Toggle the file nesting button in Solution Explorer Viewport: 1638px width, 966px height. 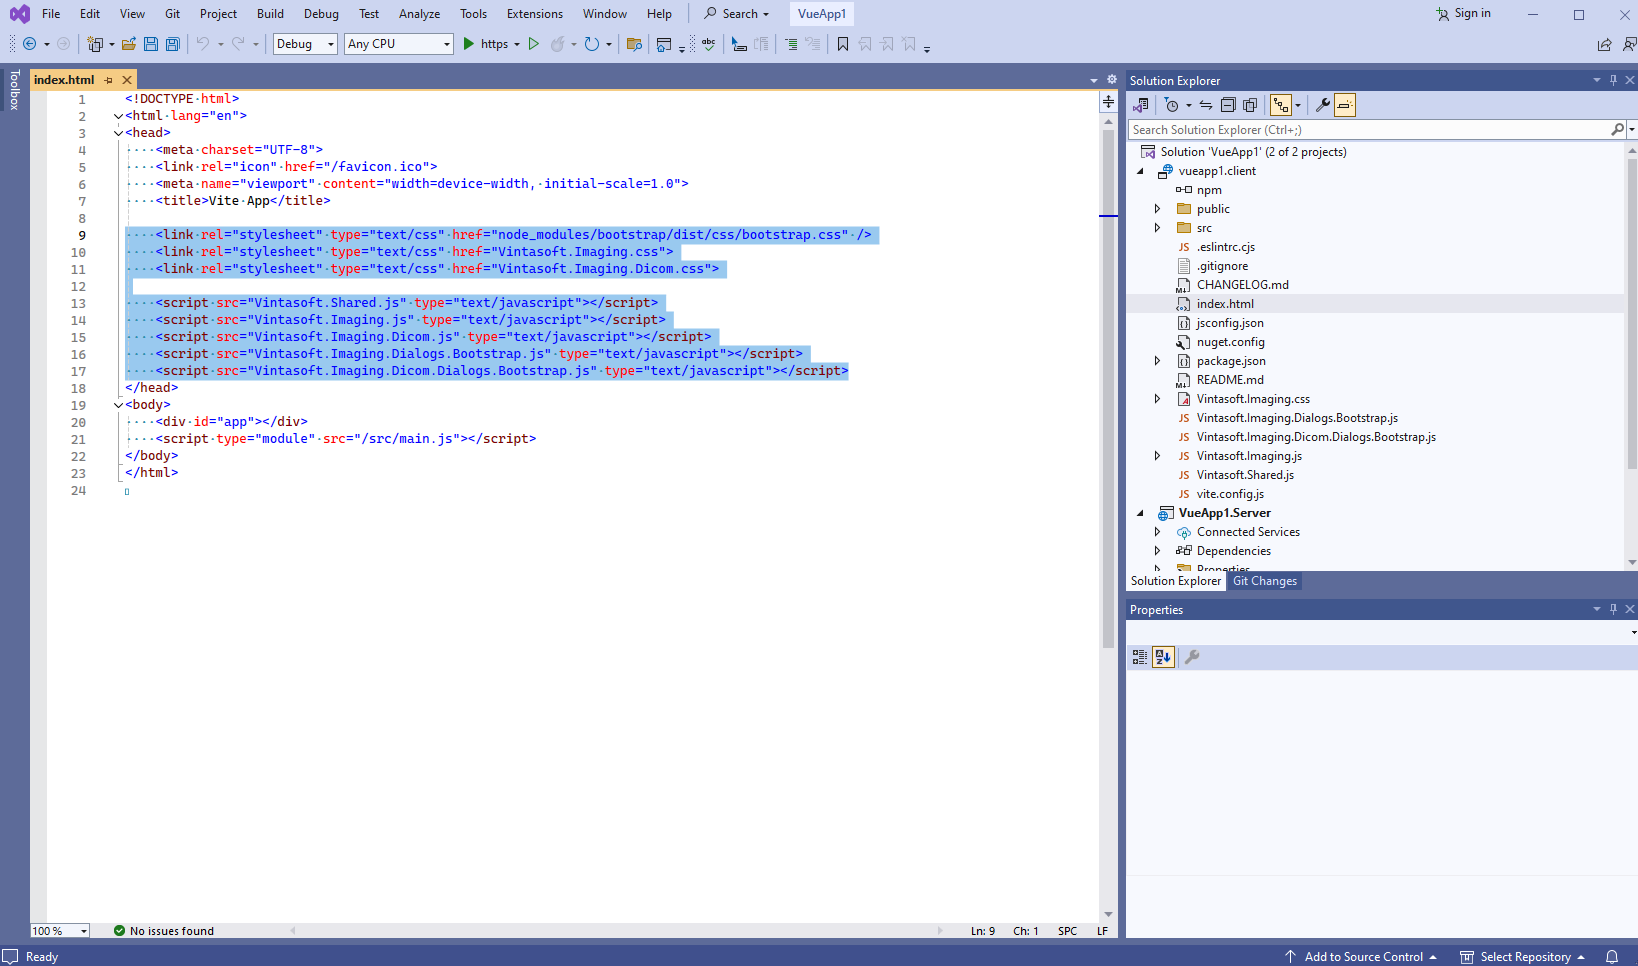click(x=1281, y=105)
